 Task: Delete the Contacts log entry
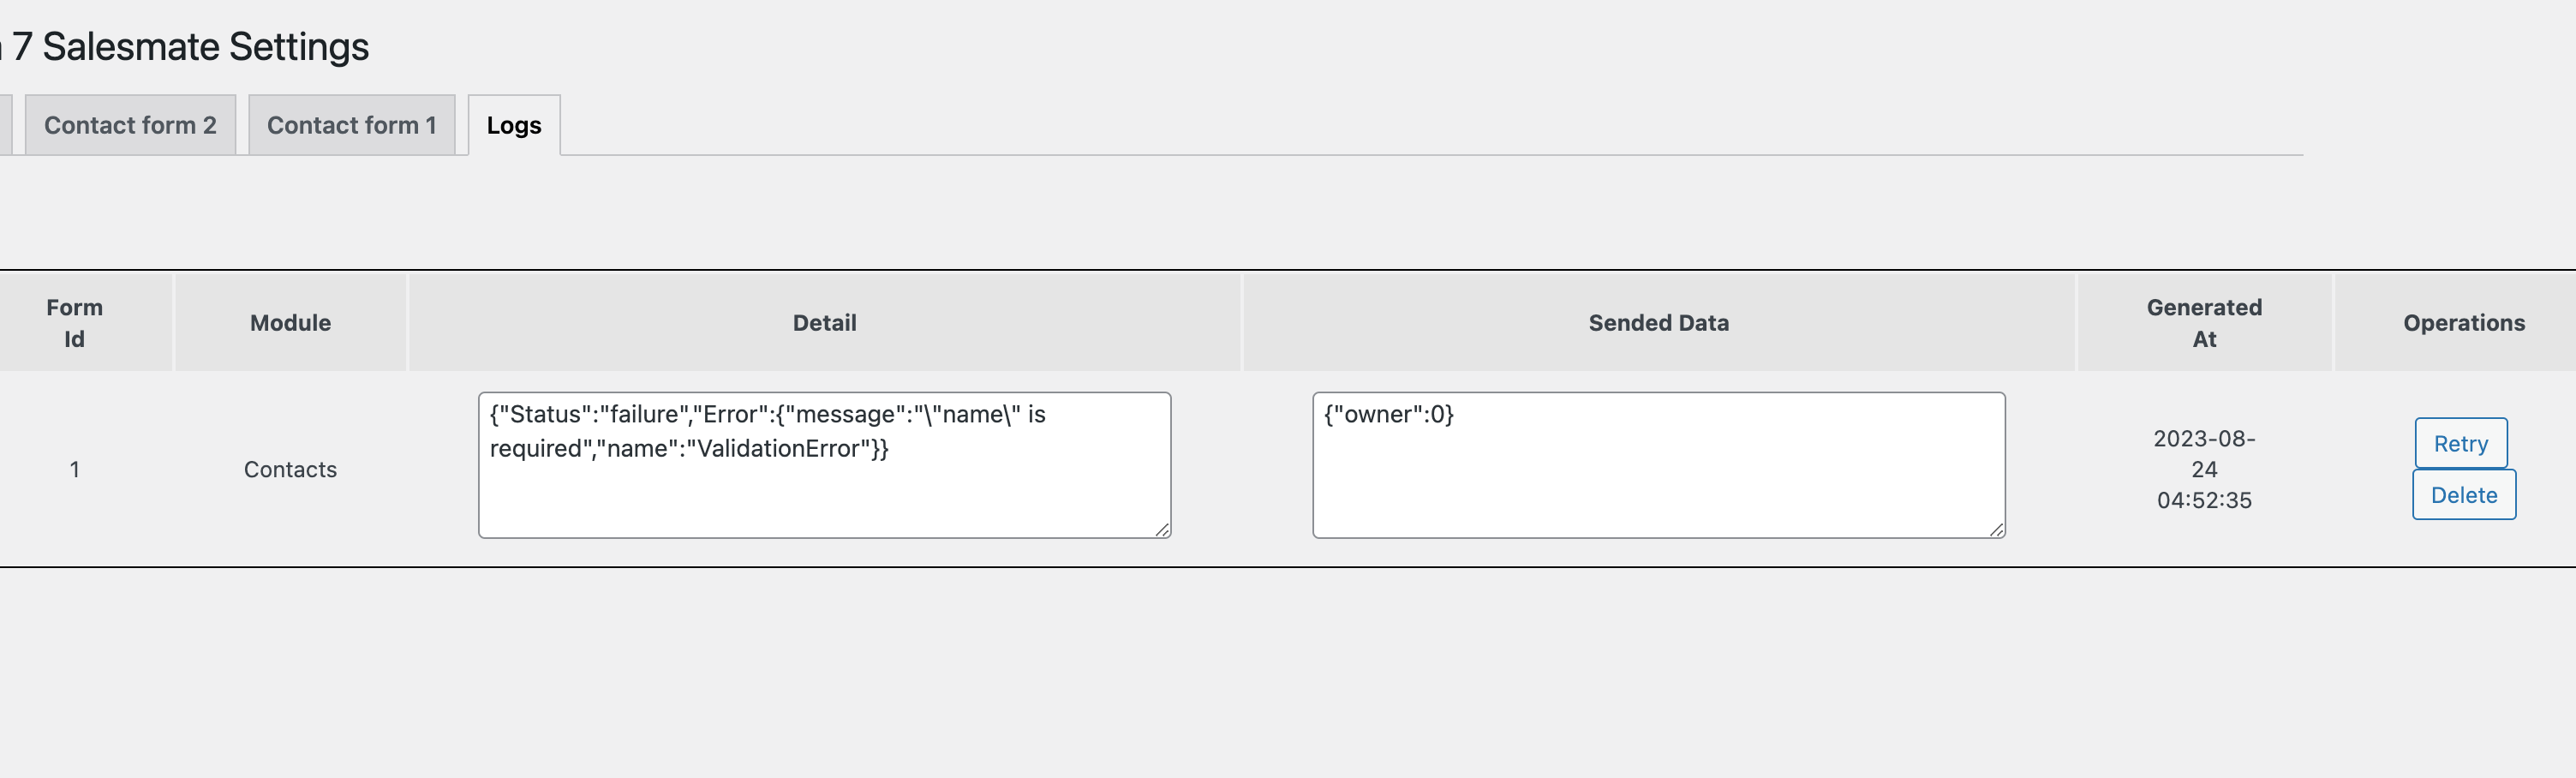[2464, 495]
